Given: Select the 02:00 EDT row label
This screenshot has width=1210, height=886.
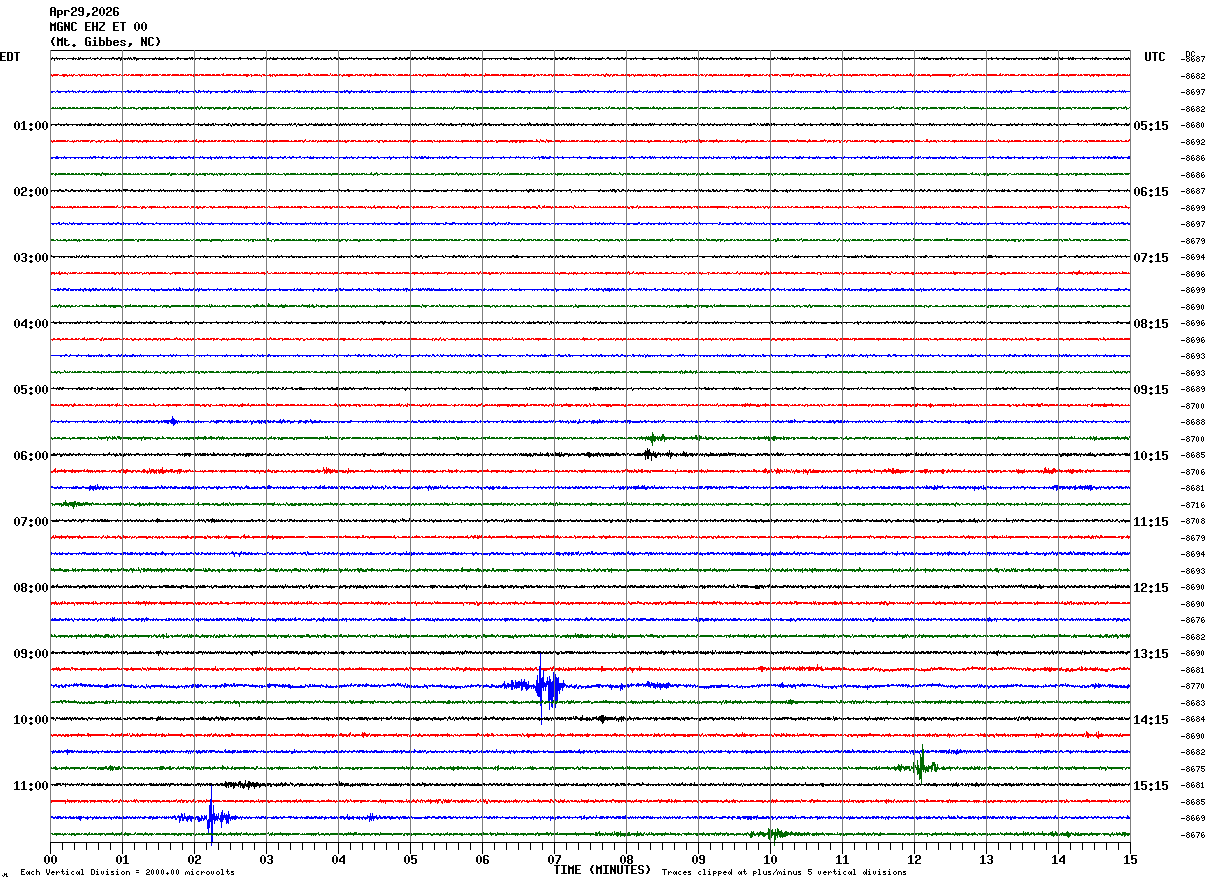Looking at the screenshot, I should [30, 192].
